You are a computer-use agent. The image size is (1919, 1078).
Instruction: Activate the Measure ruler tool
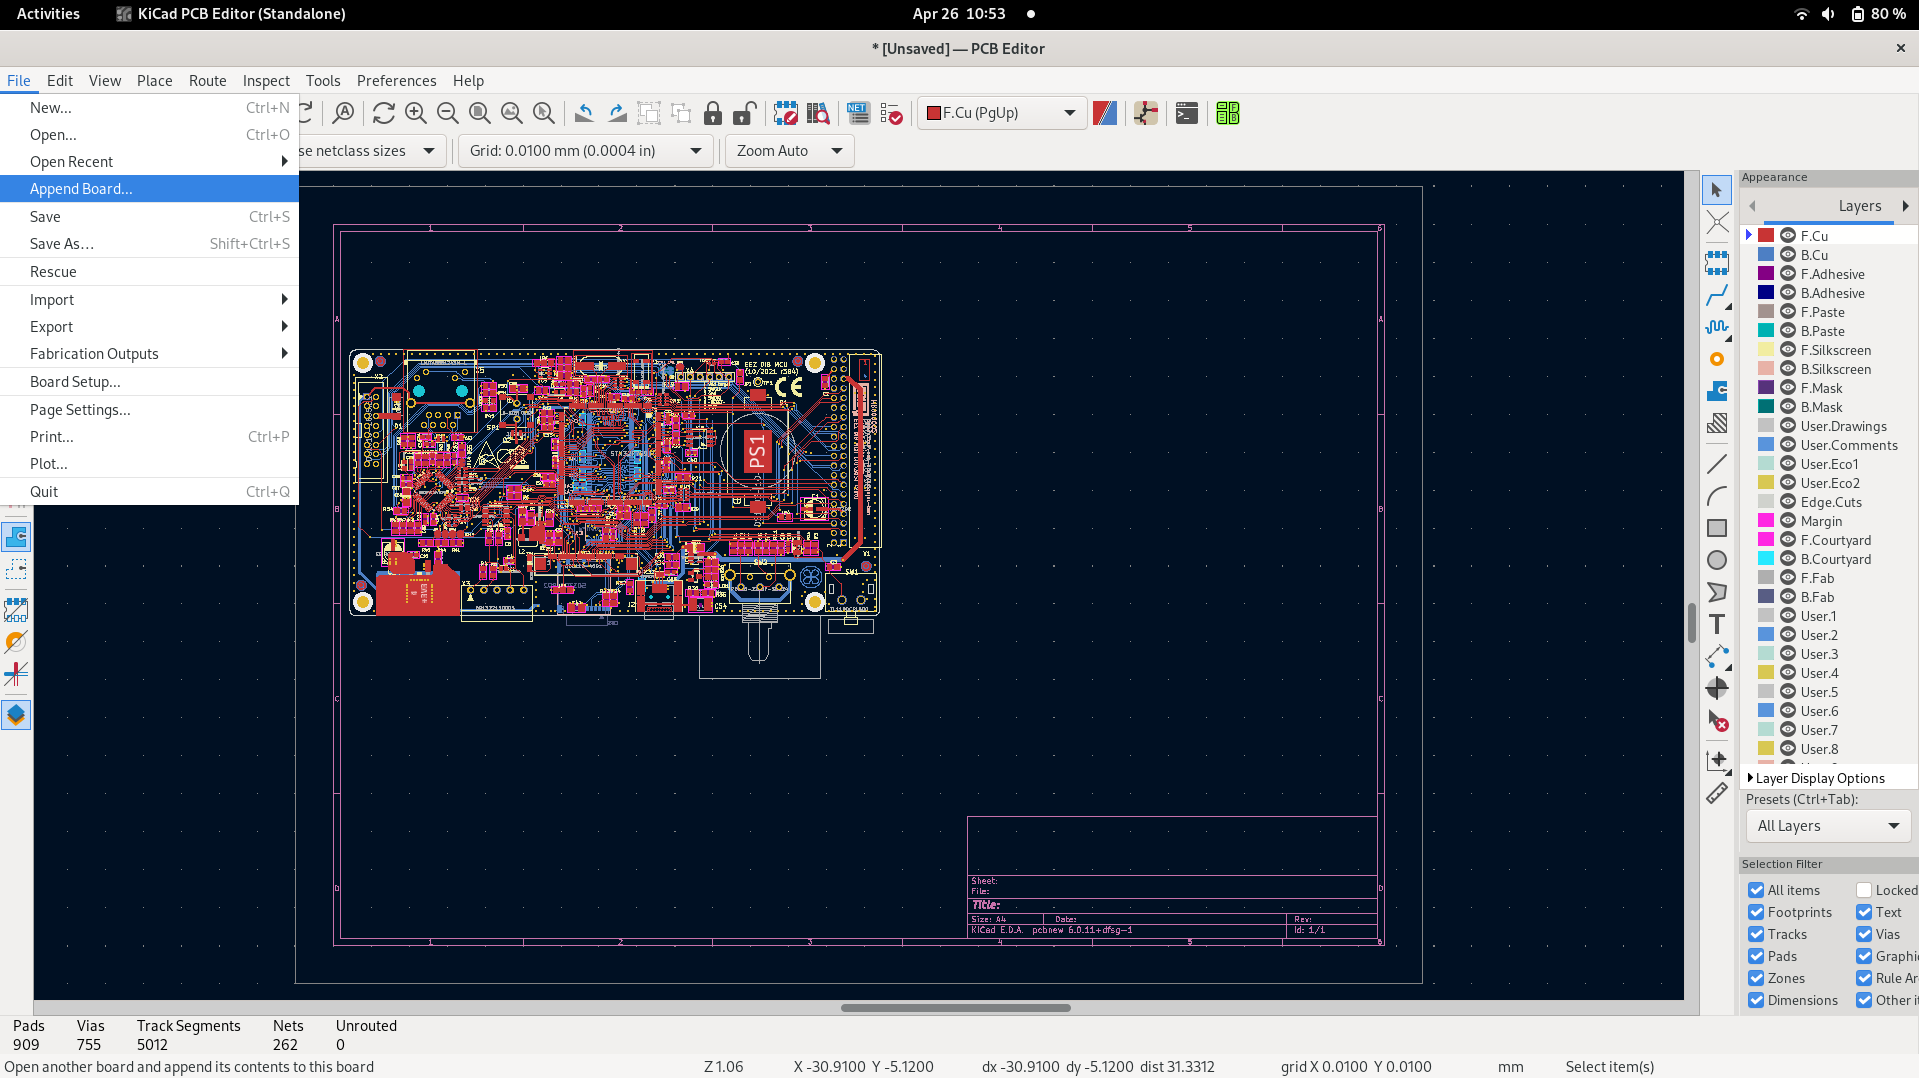[1716, 793]
